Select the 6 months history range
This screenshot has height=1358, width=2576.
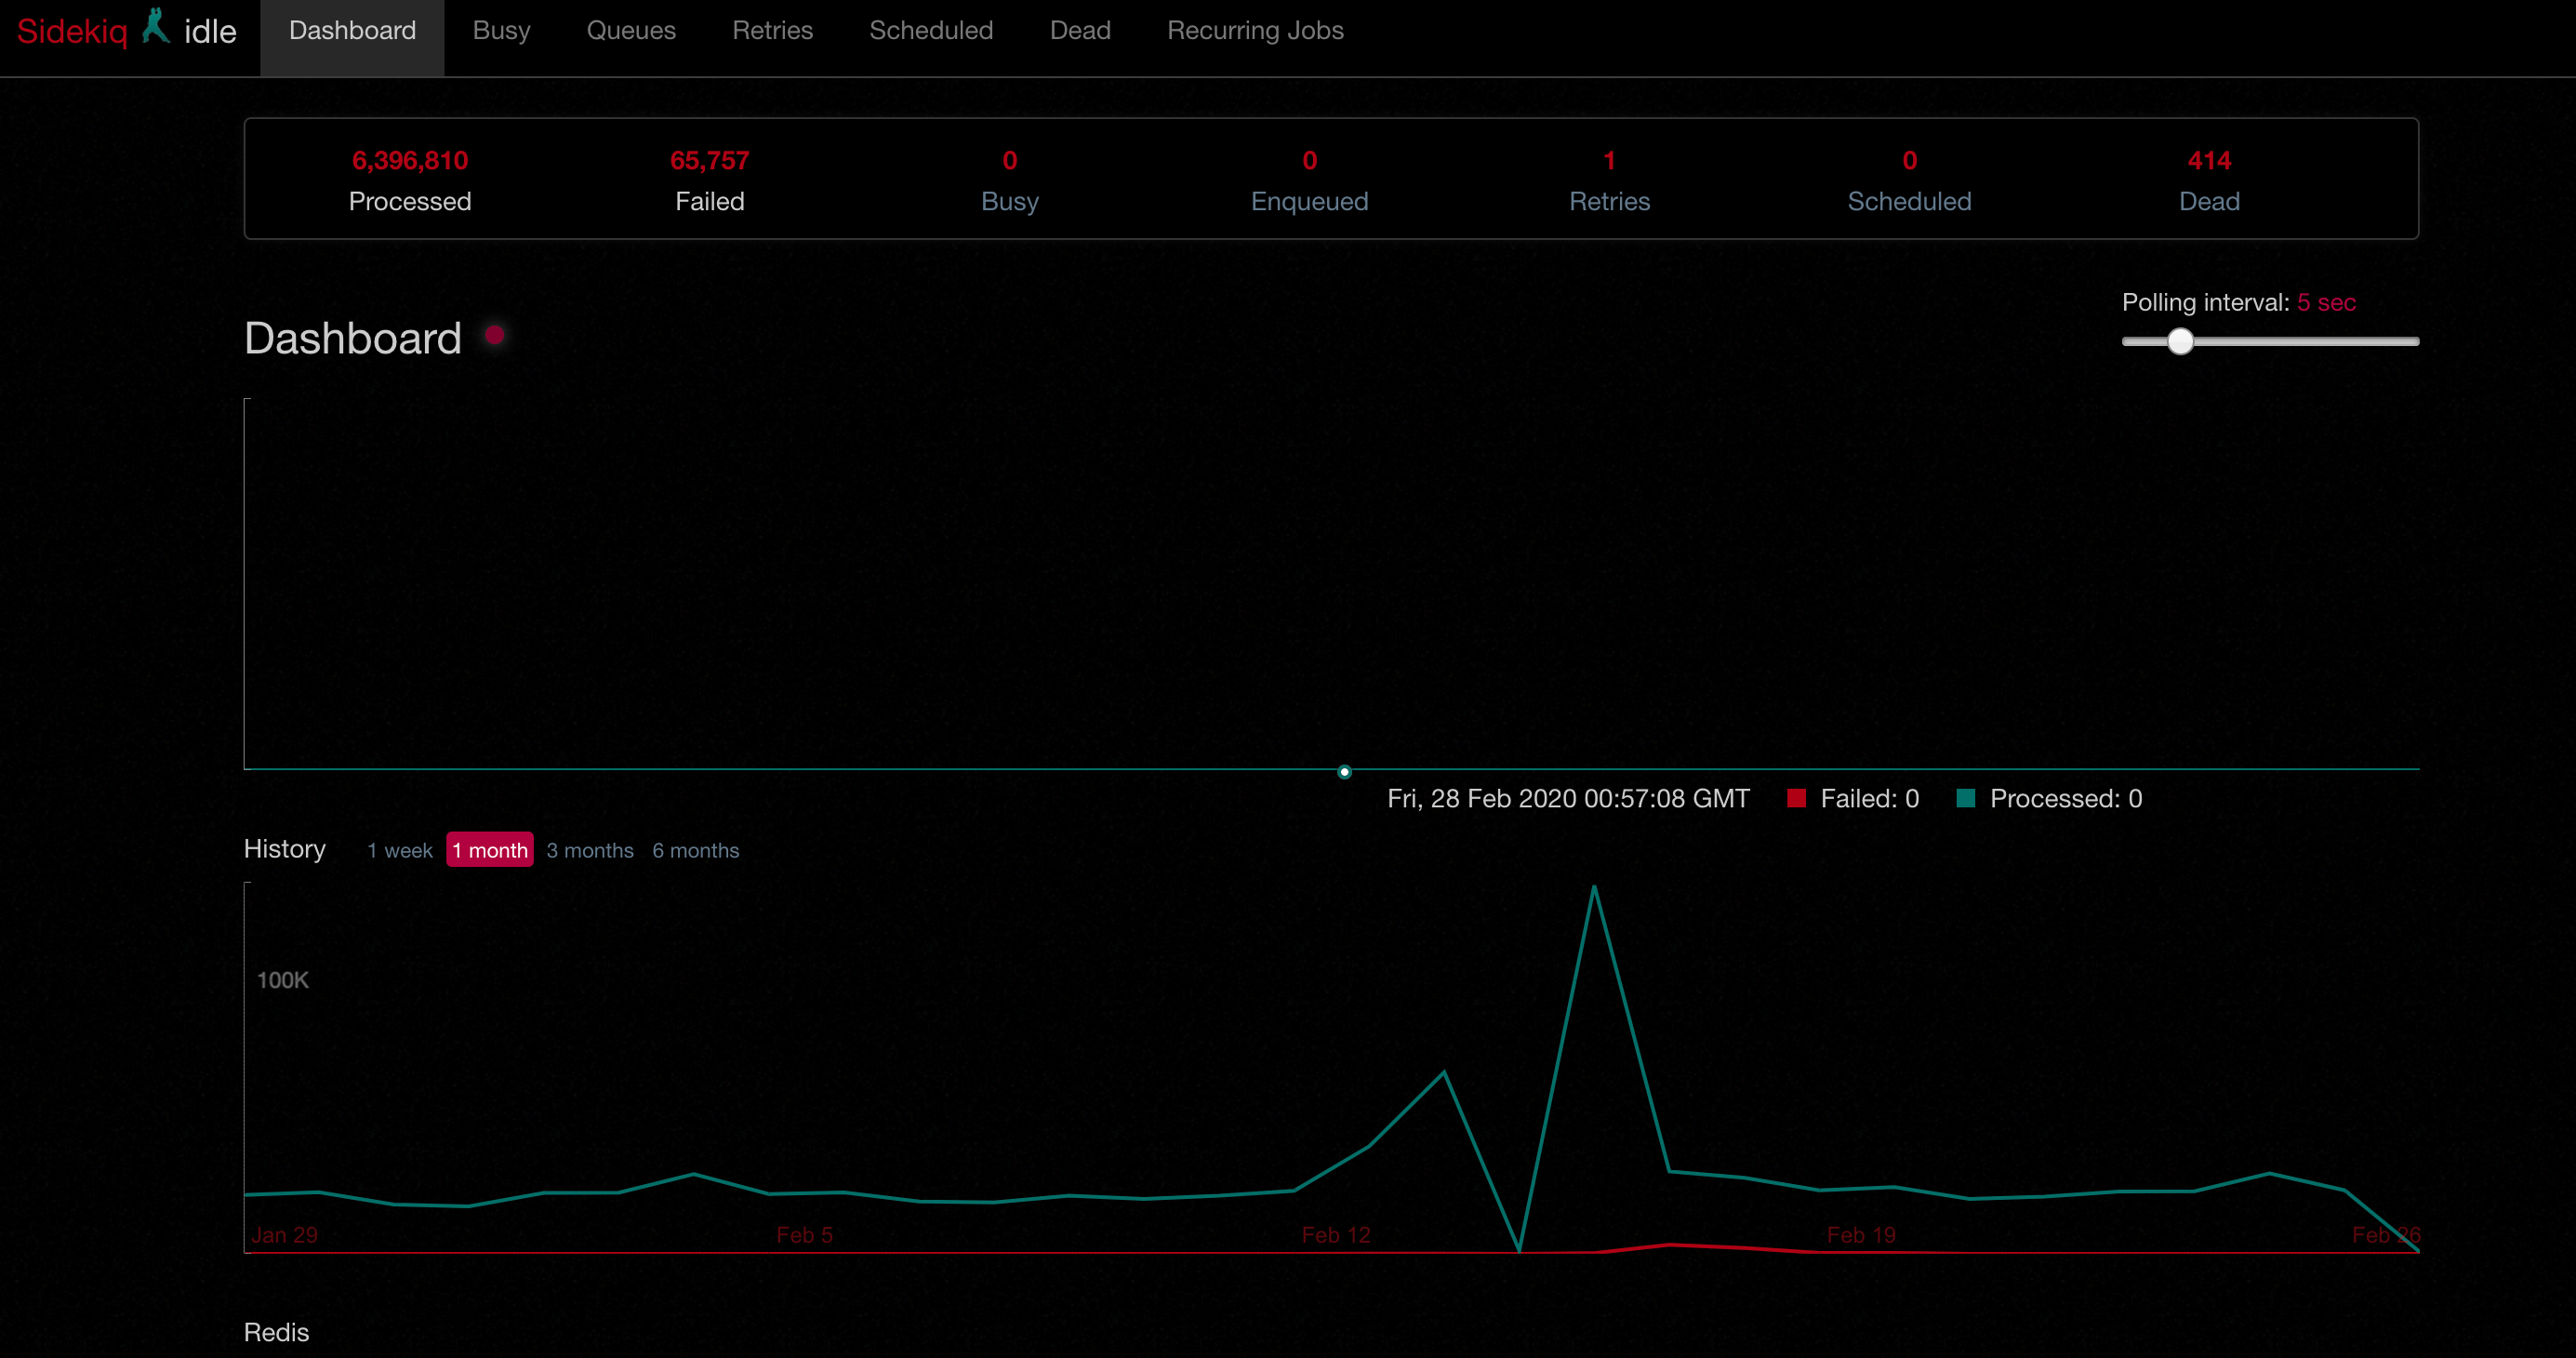pyautogui.click(x=696, y=850)
